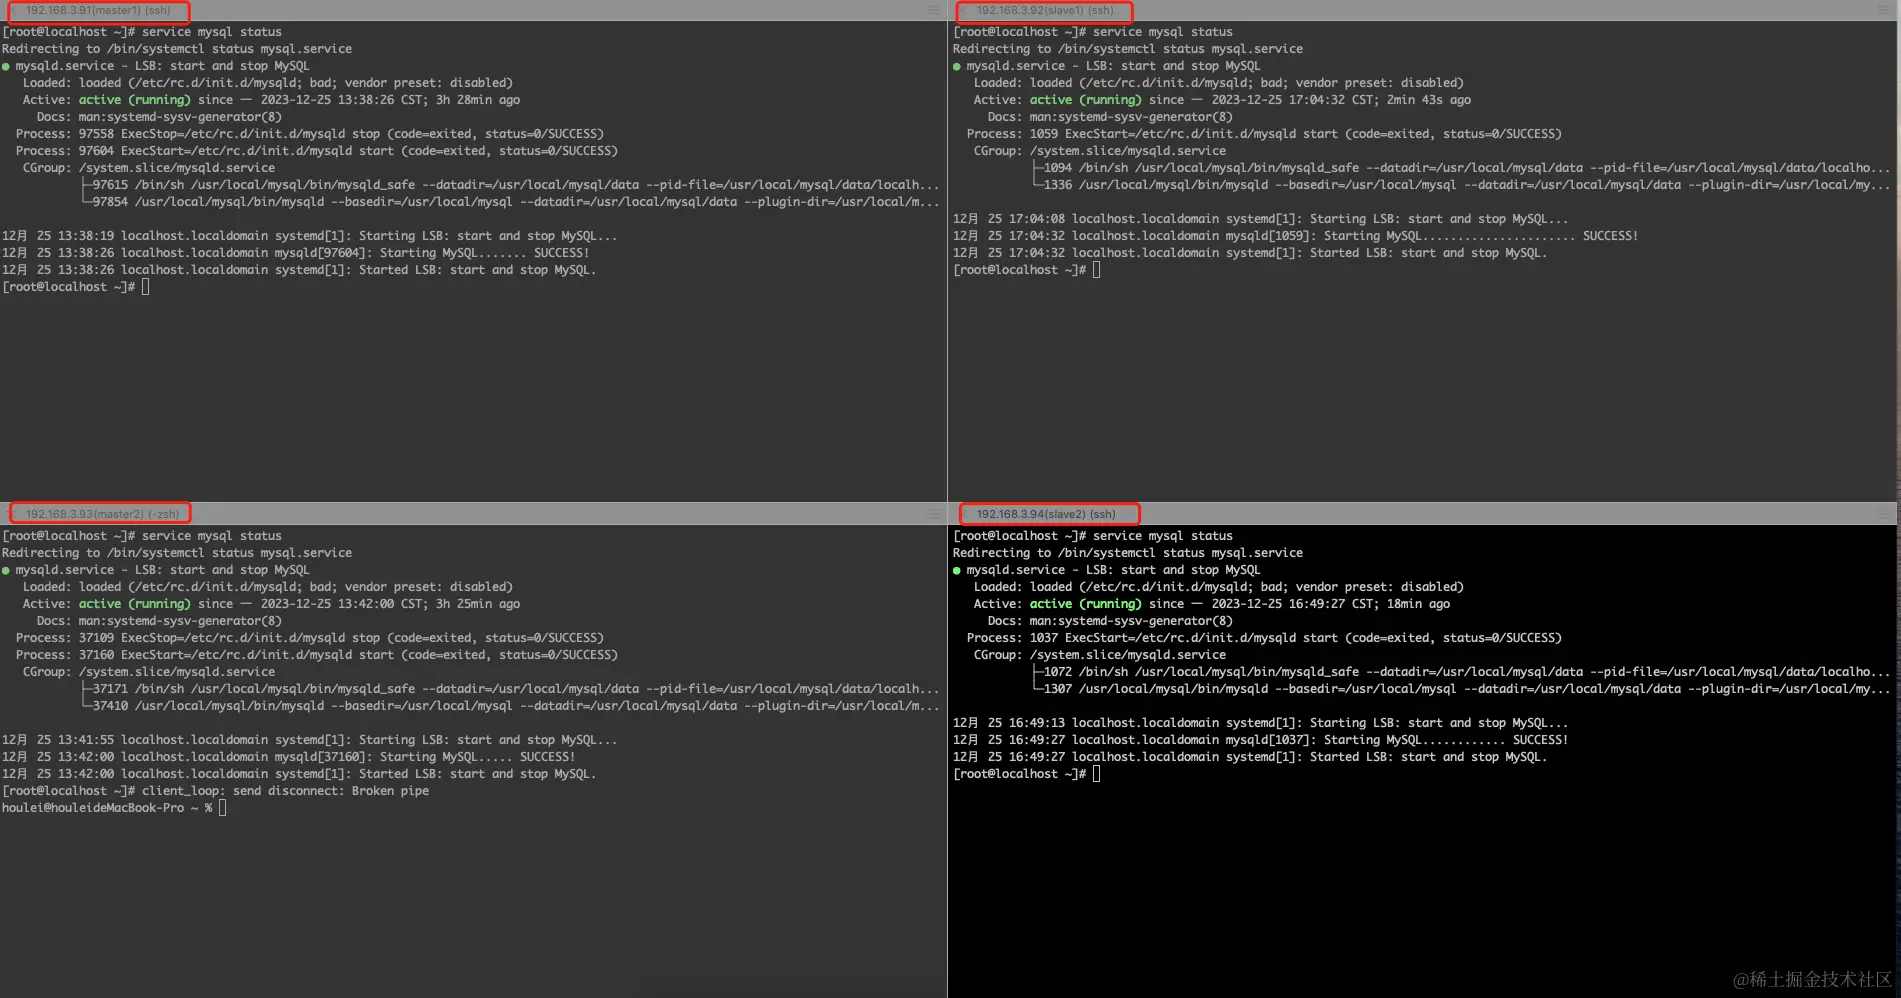This screenshot has width=1901, height=998.
Task: Open the master1 pane hamburger menu
Action: click(933, 10)
